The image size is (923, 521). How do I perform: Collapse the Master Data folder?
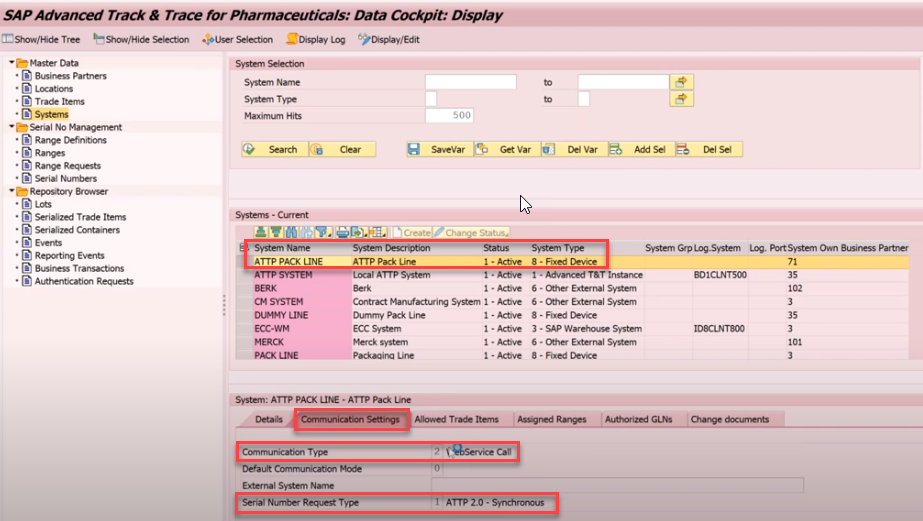[11, 62]
